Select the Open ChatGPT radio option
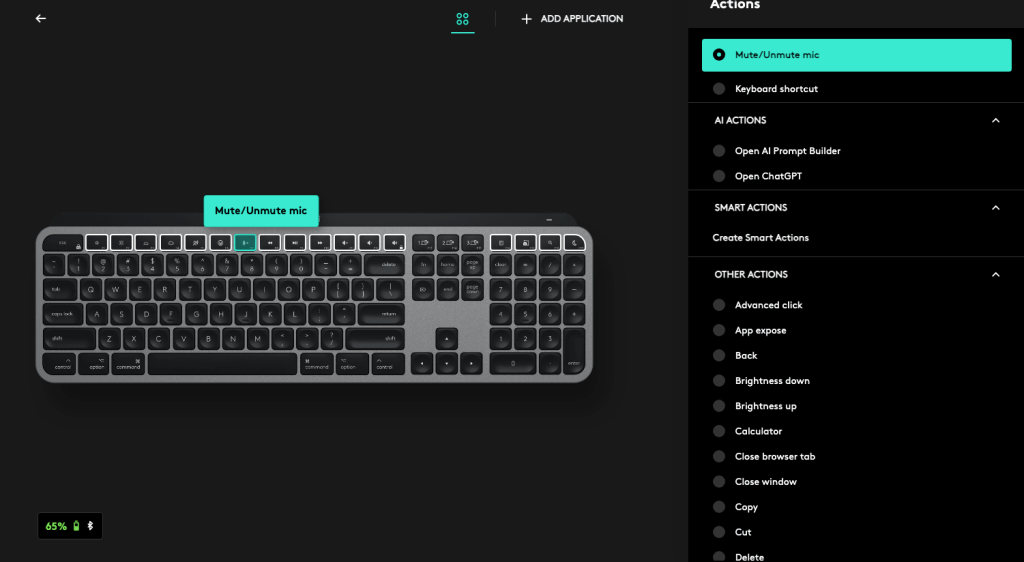Screen dimensions: 1024x562 719,176
